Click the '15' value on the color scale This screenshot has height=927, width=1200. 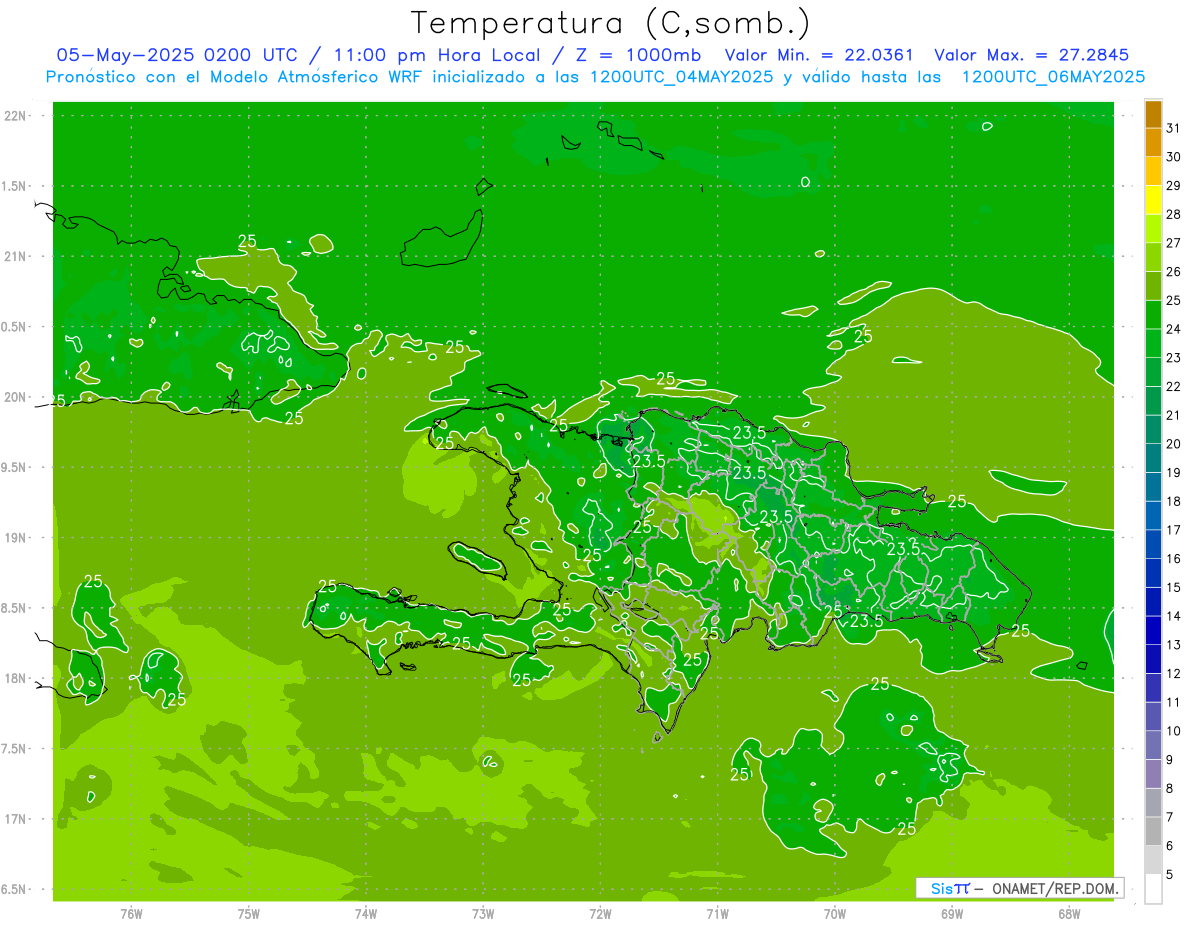1174,588
